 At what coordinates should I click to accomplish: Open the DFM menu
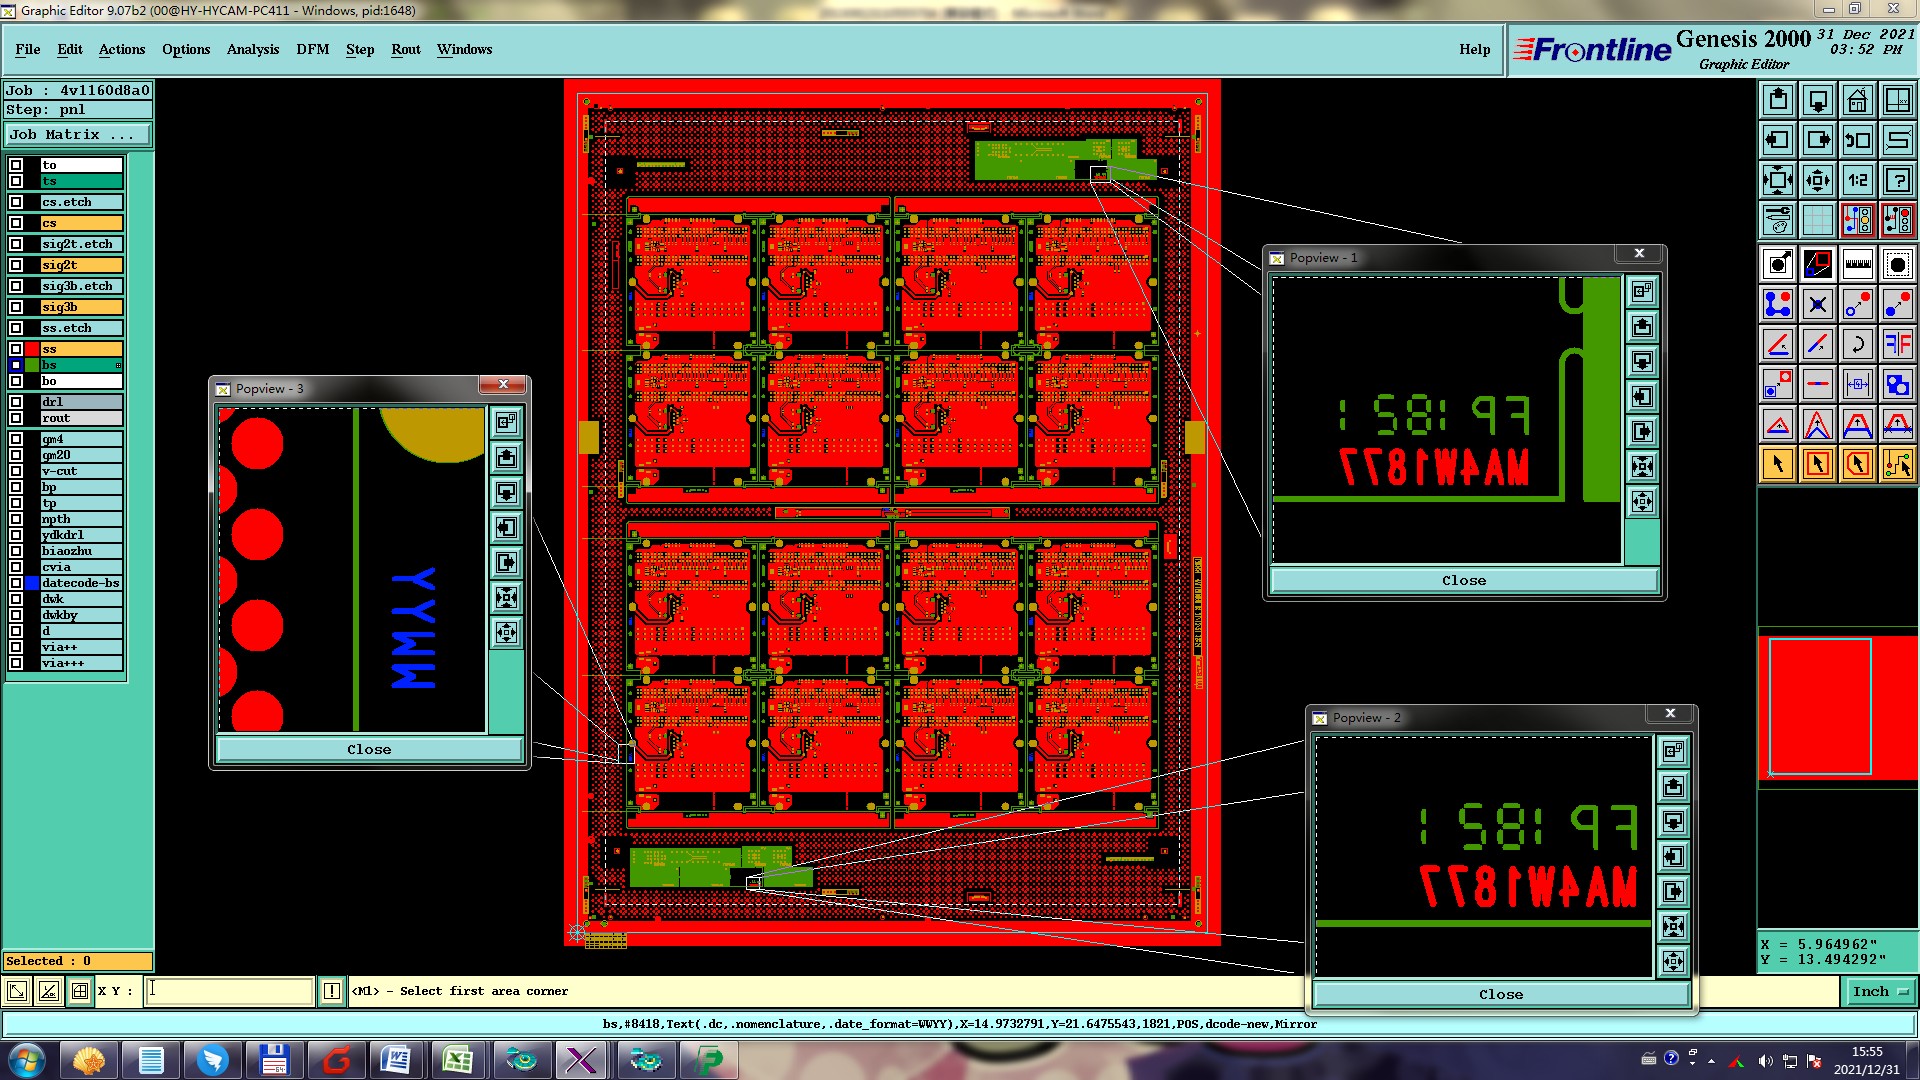[312, 49]
